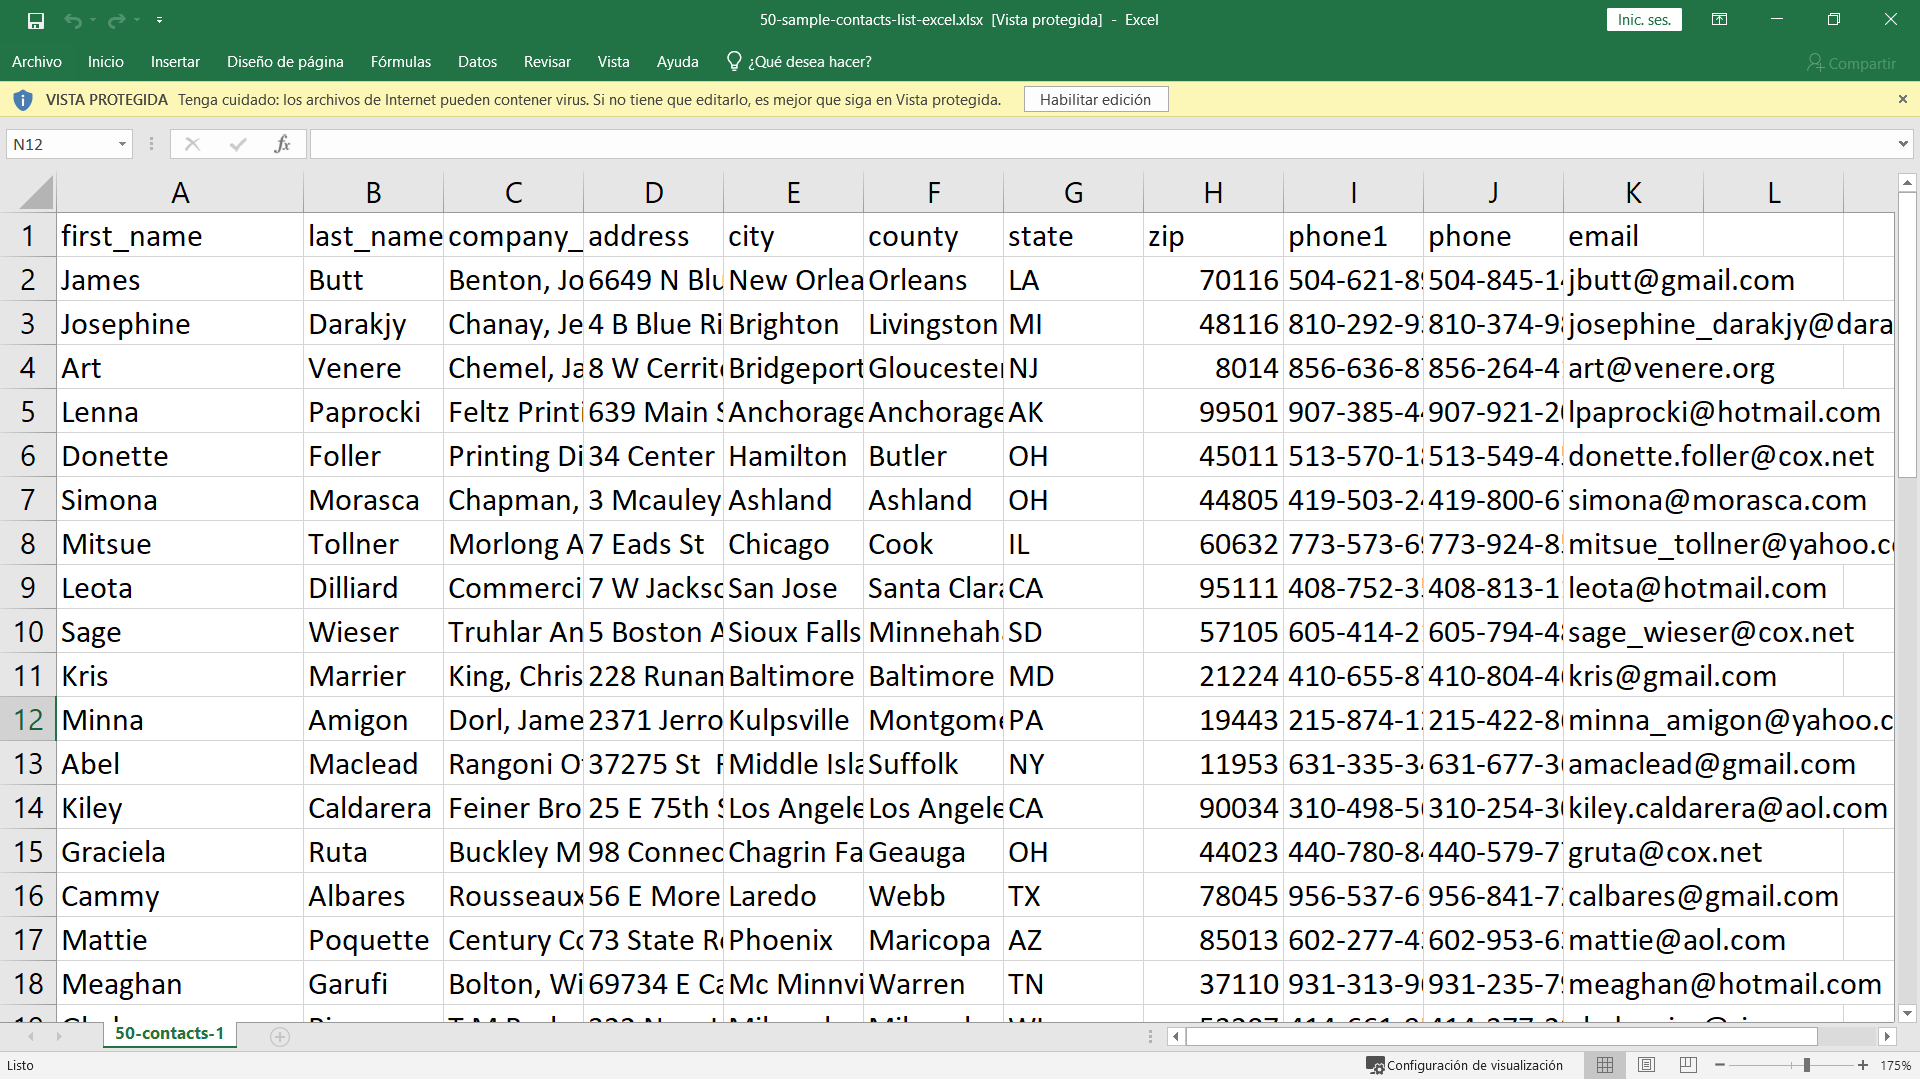Click the formula cancel X icon
Viewport: 1920px width, 1080px height.
[x=192, y=144]
